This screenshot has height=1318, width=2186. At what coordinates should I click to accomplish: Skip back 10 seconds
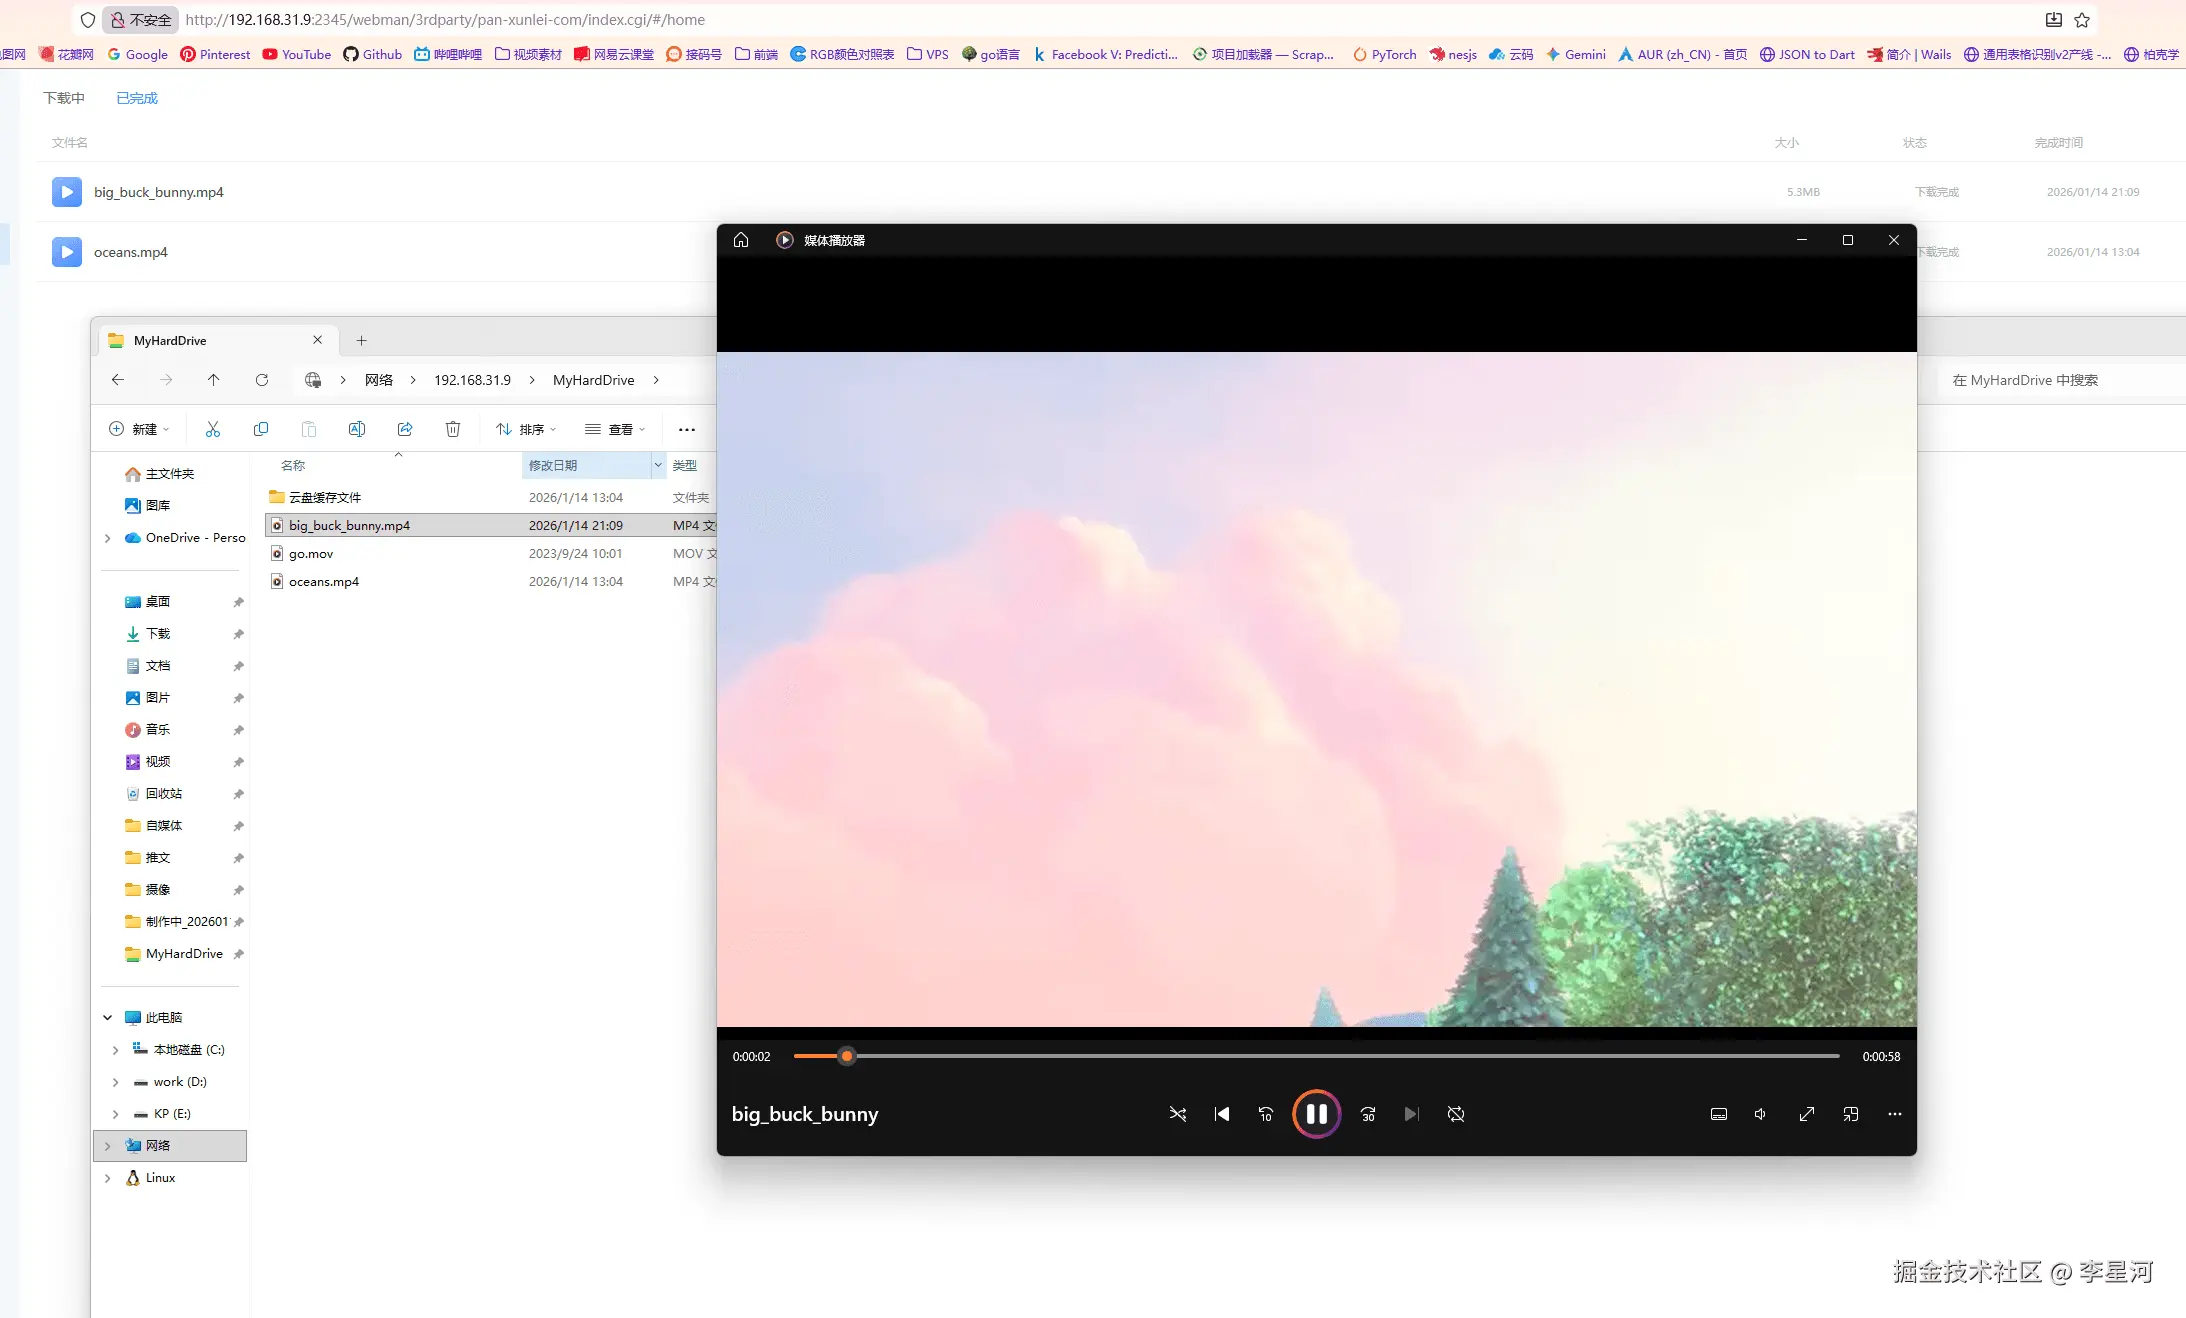(x=1265, y=1114)
